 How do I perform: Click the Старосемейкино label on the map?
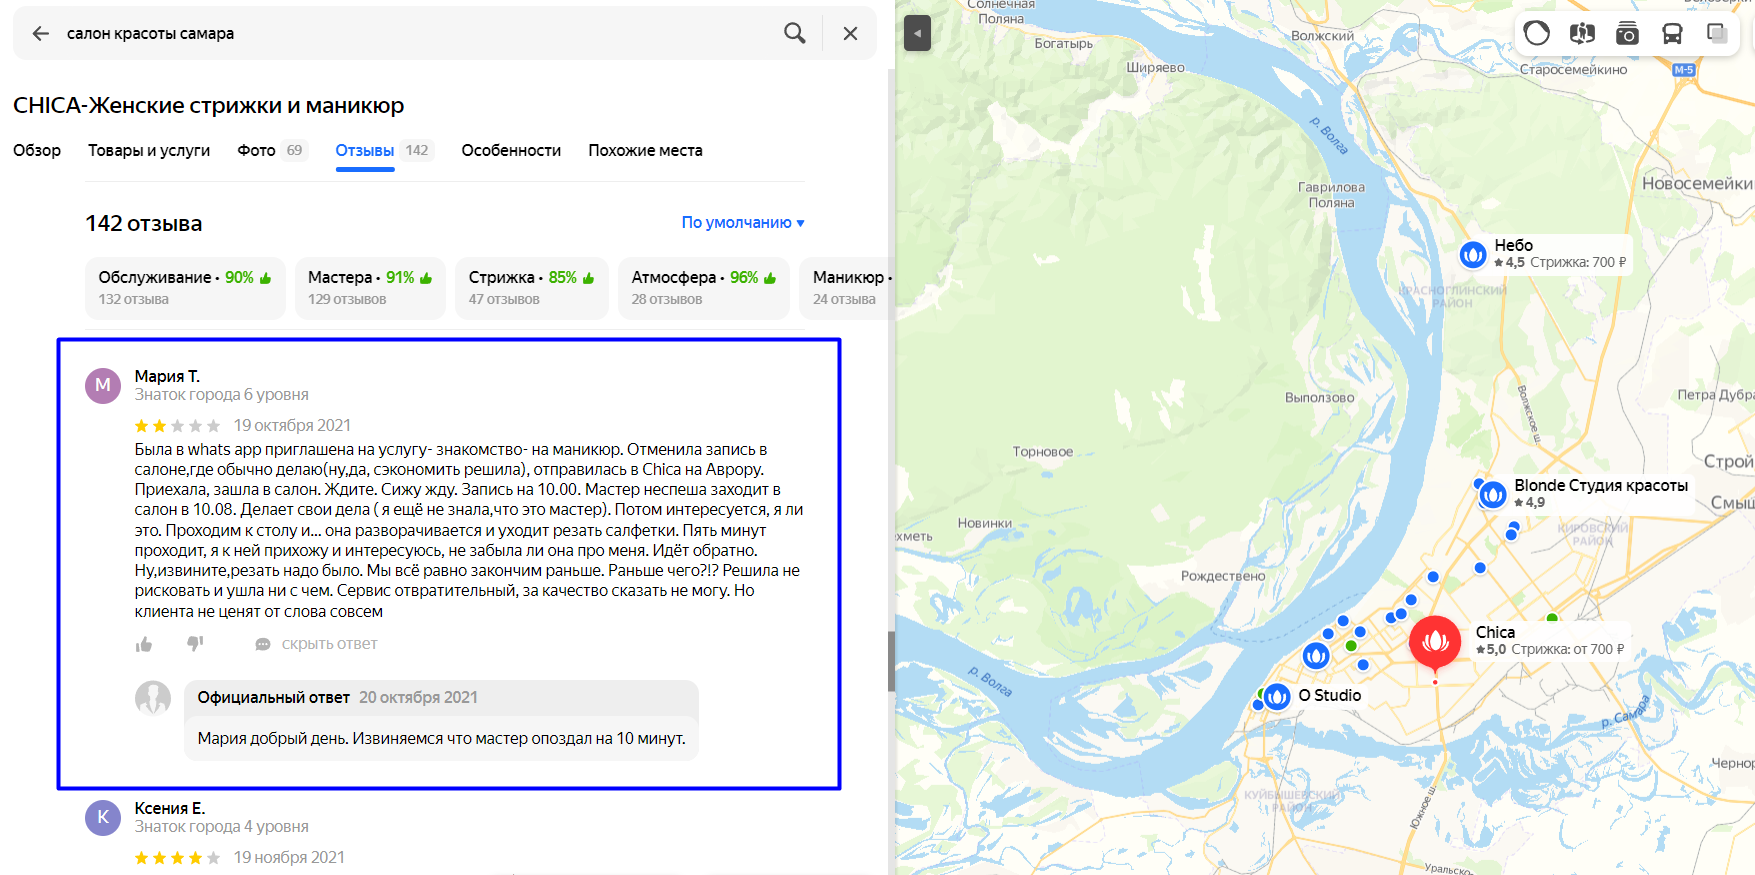coord(1573,70)
